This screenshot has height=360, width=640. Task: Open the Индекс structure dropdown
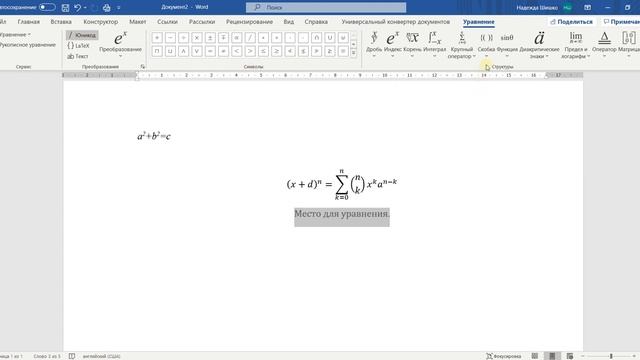[393, 44]
